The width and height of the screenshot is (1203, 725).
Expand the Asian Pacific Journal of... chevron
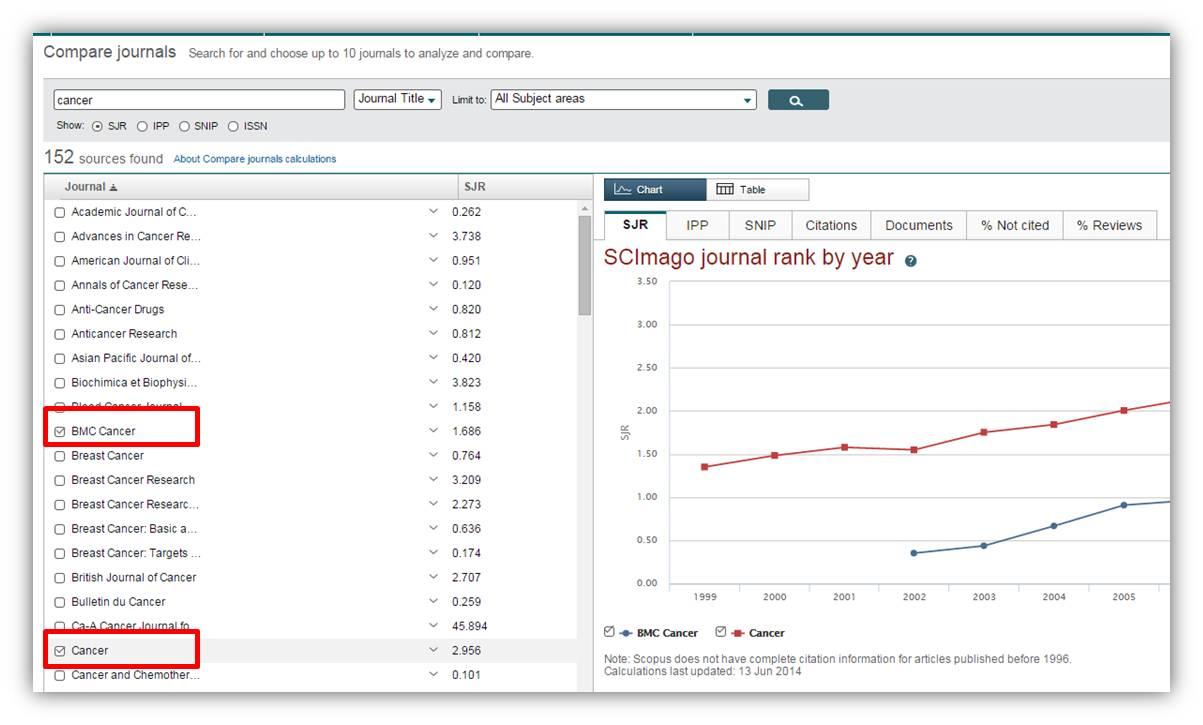point(433,358)
